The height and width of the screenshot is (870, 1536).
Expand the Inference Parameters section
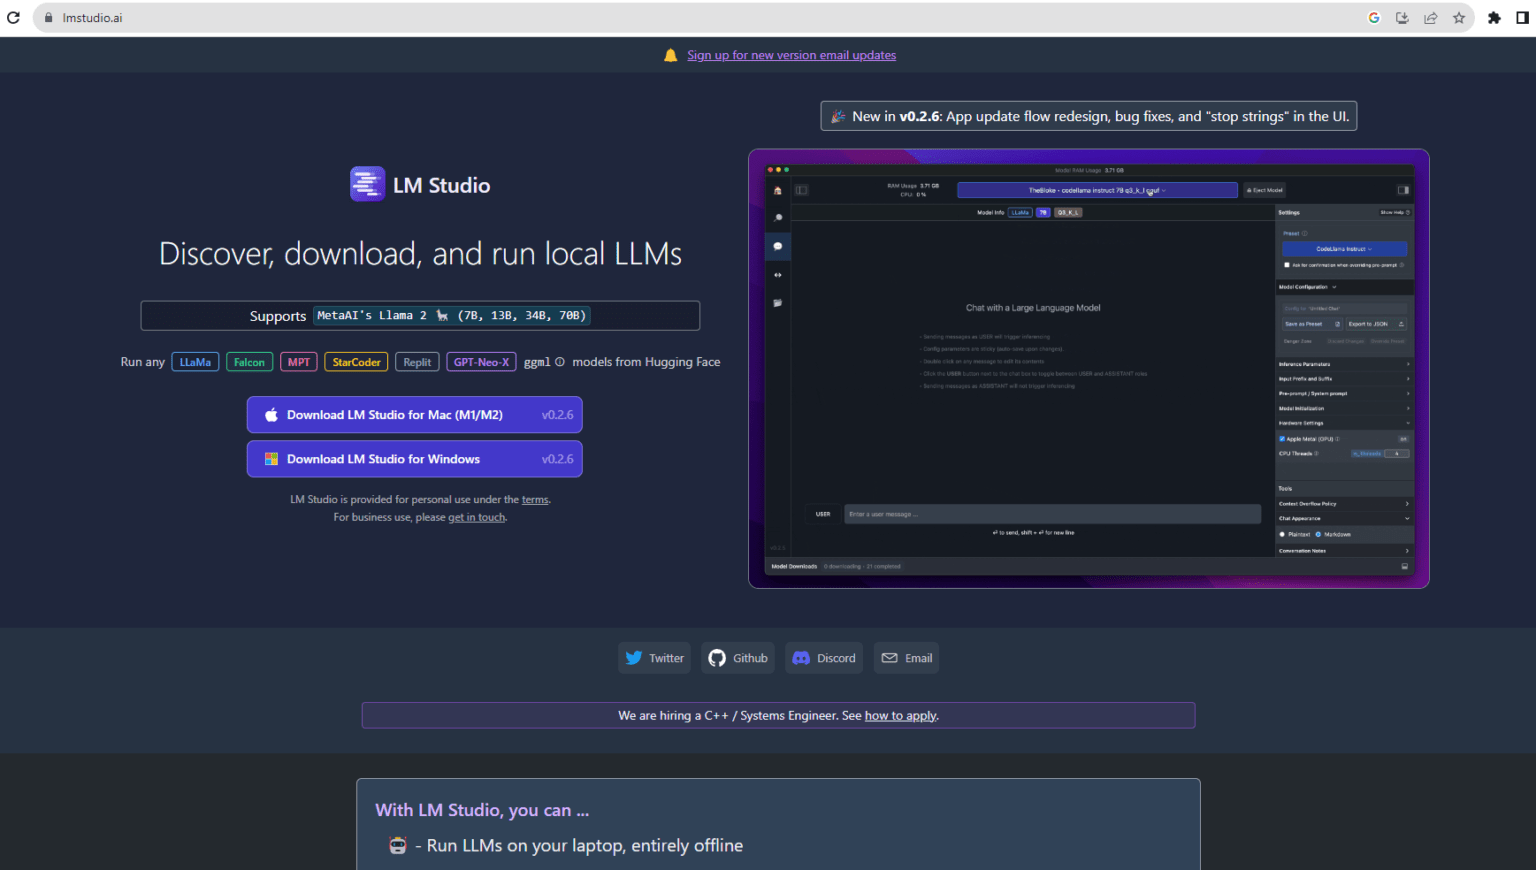1344,363
